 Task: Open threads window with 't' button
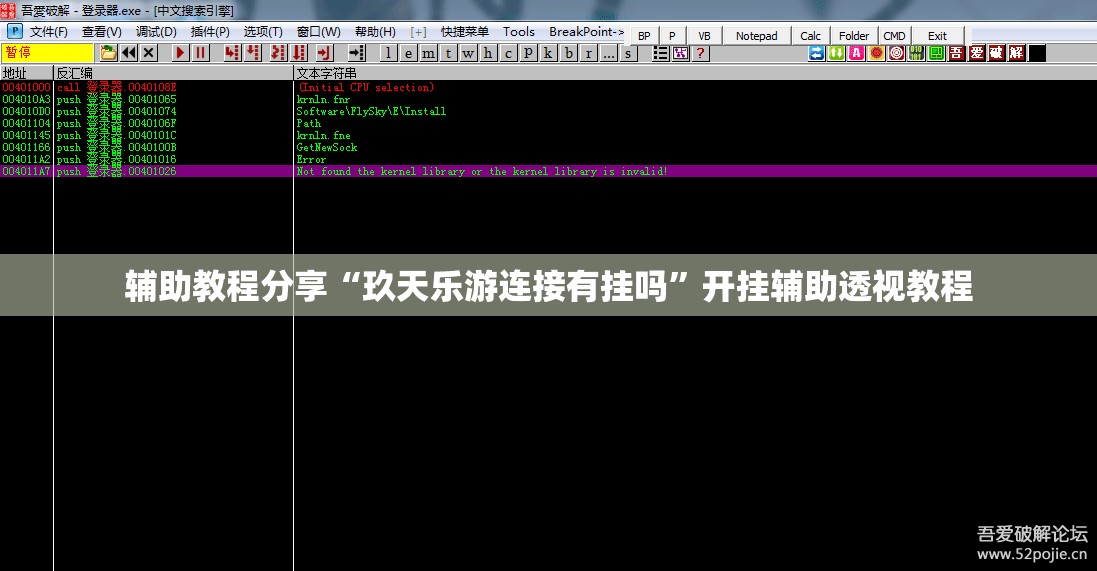(448, 53)
